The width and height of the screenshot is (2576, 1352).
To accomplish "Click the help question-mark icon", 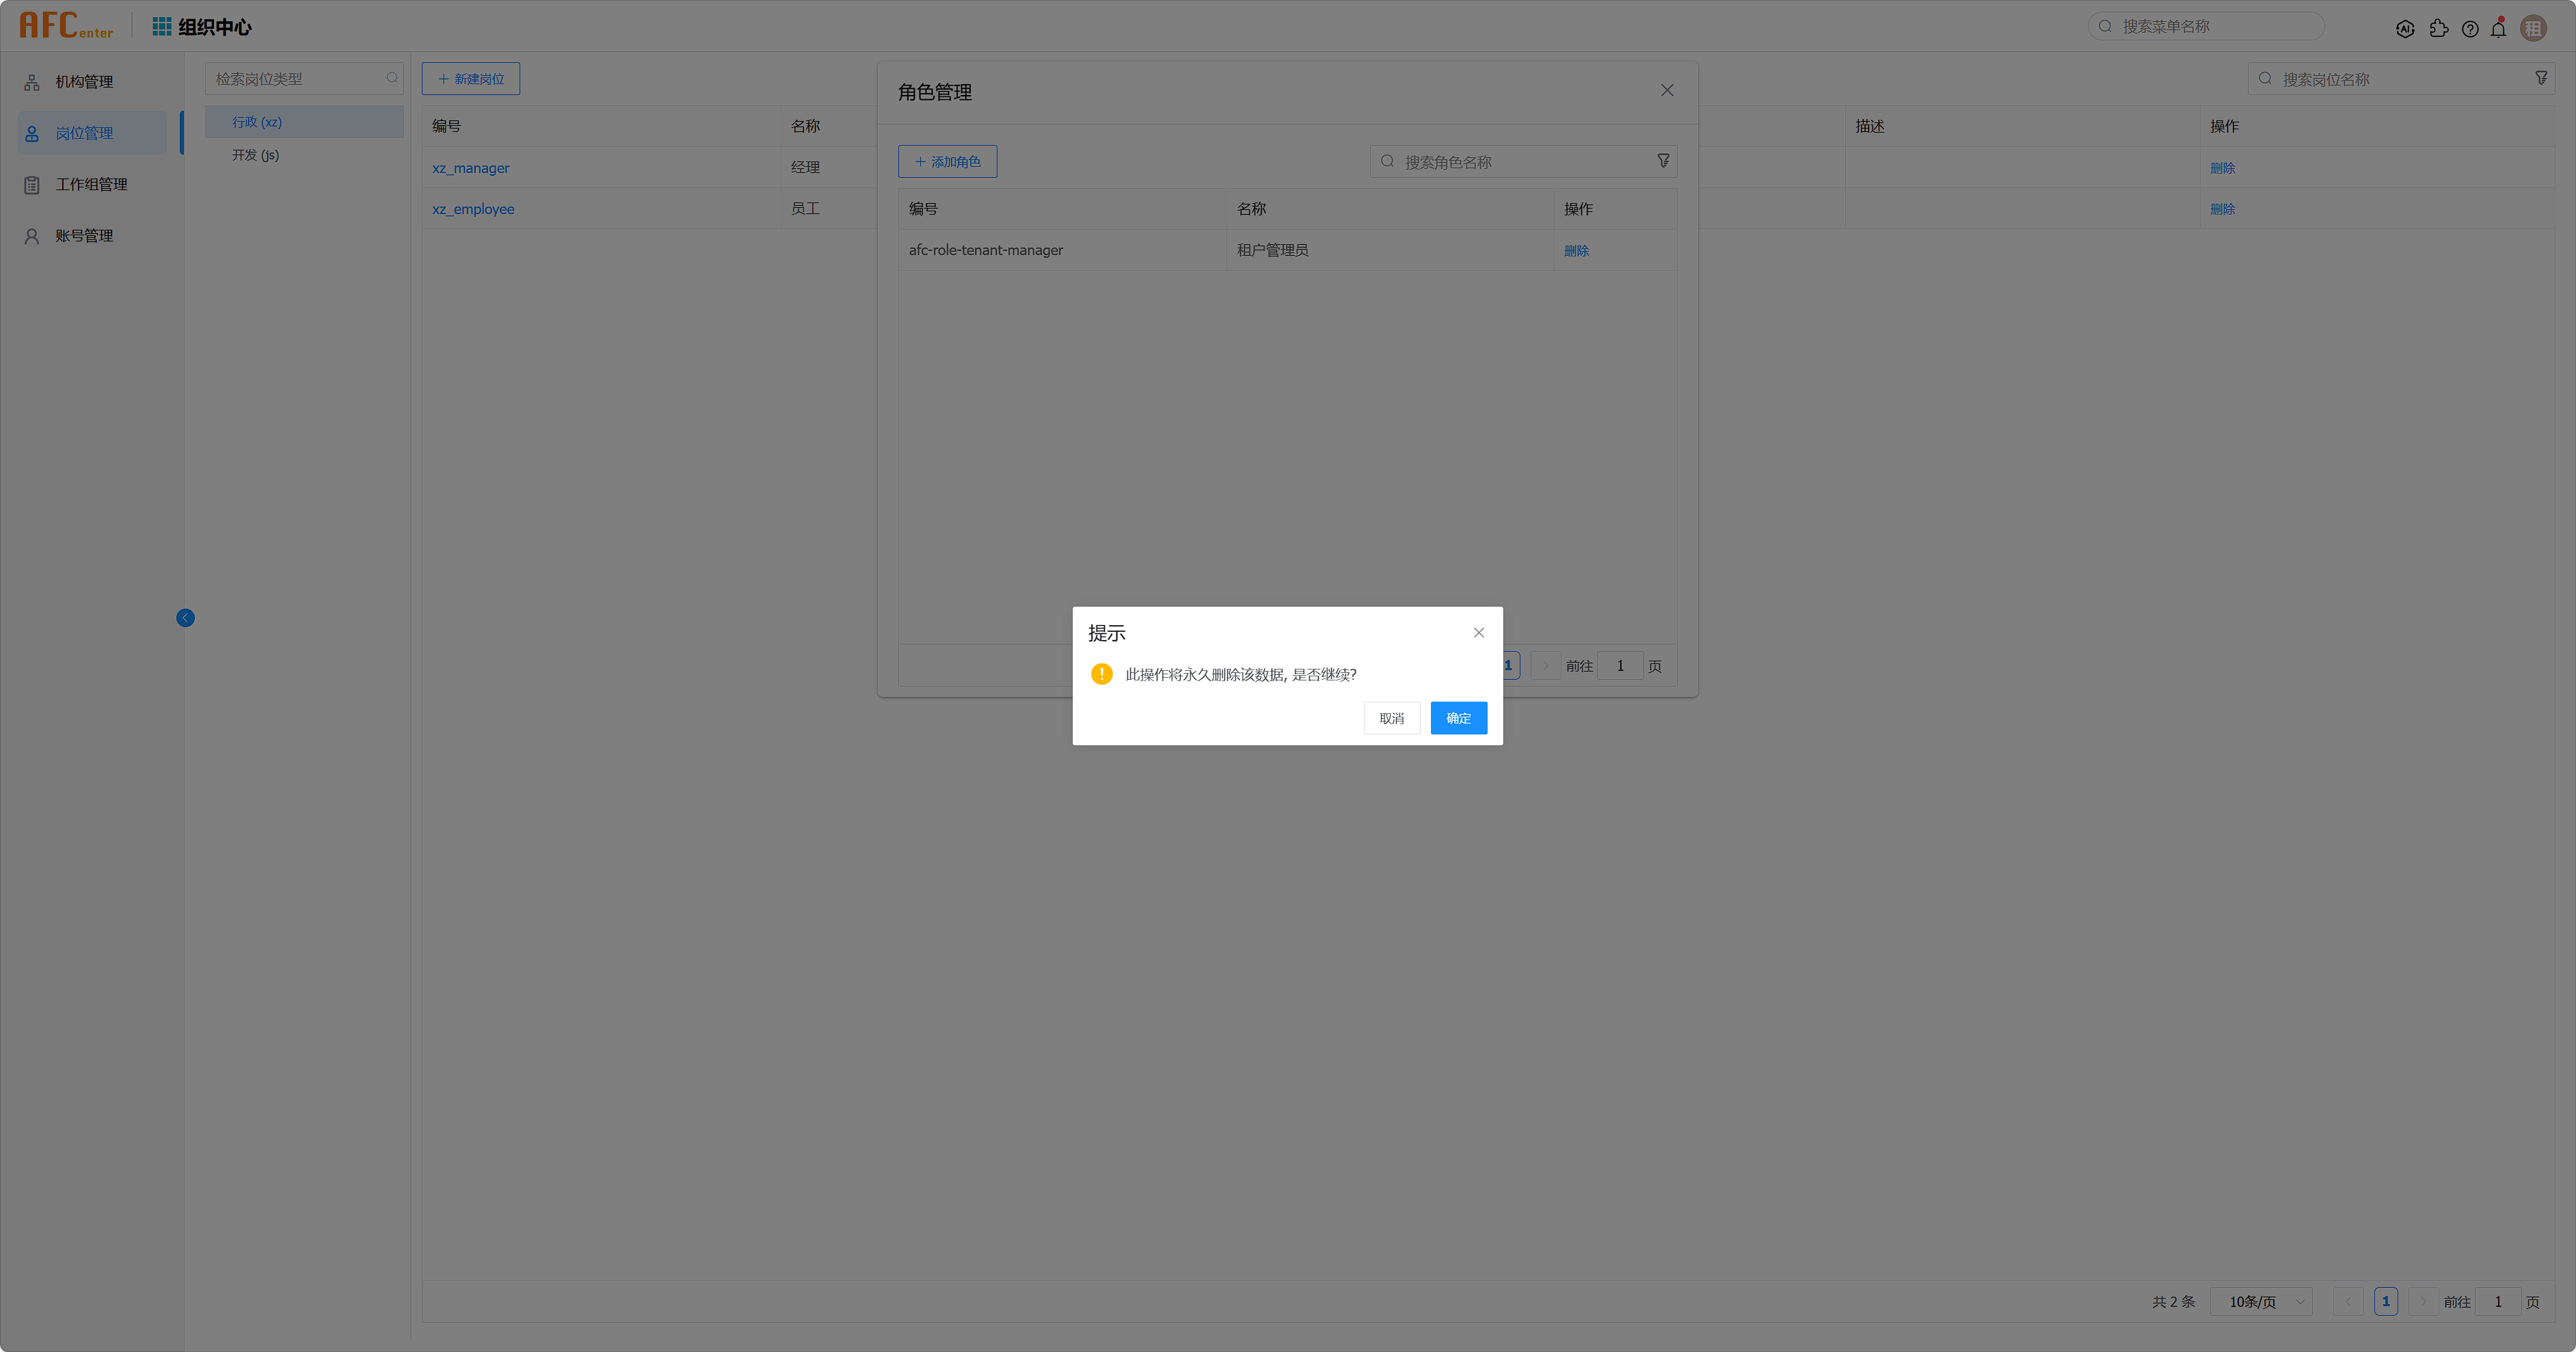I will click(x=2470, y=29).
